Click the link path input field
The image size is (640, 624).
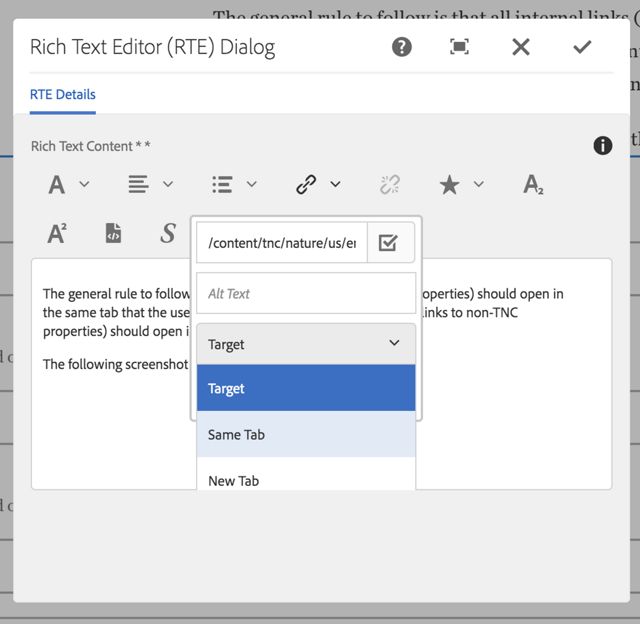[281, 243]
